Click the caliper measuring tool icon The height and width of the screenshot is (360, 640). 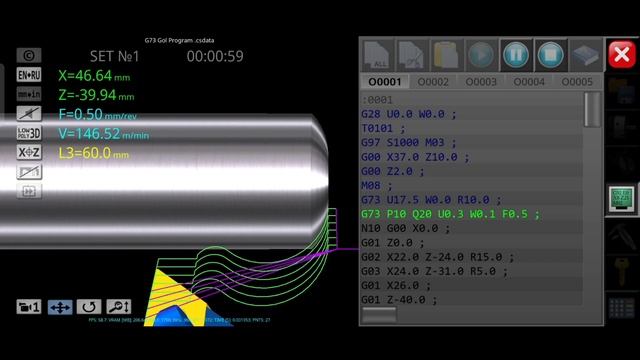(621, 235)
